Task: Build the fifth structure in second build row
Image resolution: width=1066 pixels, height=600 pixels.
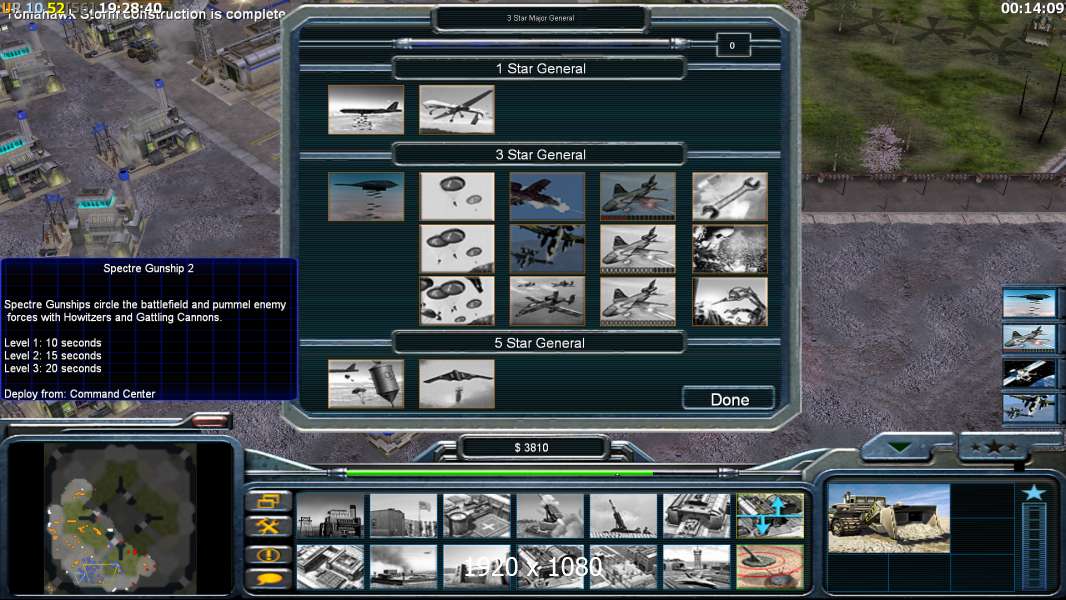Action: click(623, 566)
